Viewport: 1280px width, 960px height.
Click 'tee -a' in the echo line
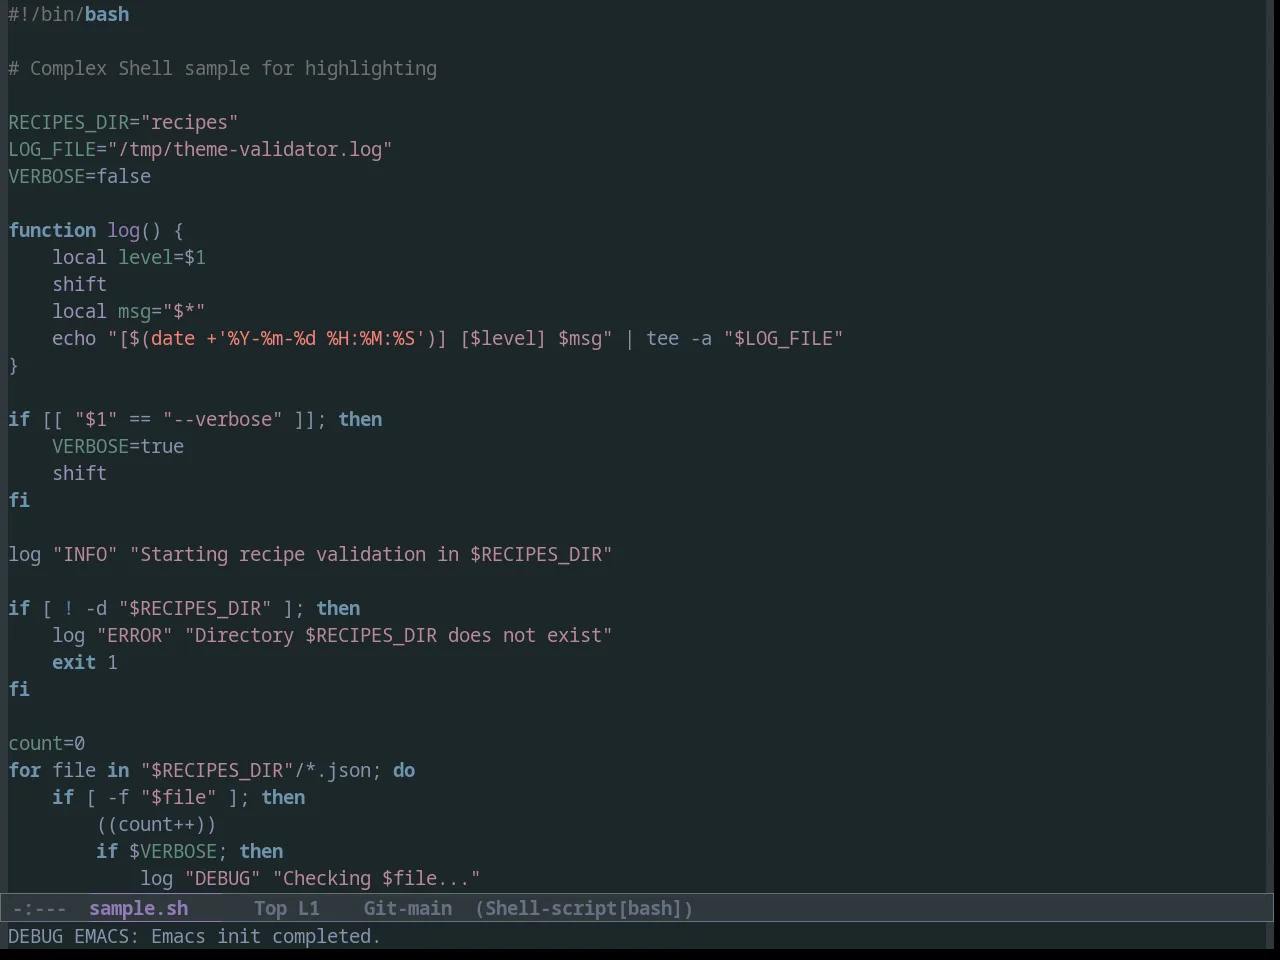click(679, 338)
